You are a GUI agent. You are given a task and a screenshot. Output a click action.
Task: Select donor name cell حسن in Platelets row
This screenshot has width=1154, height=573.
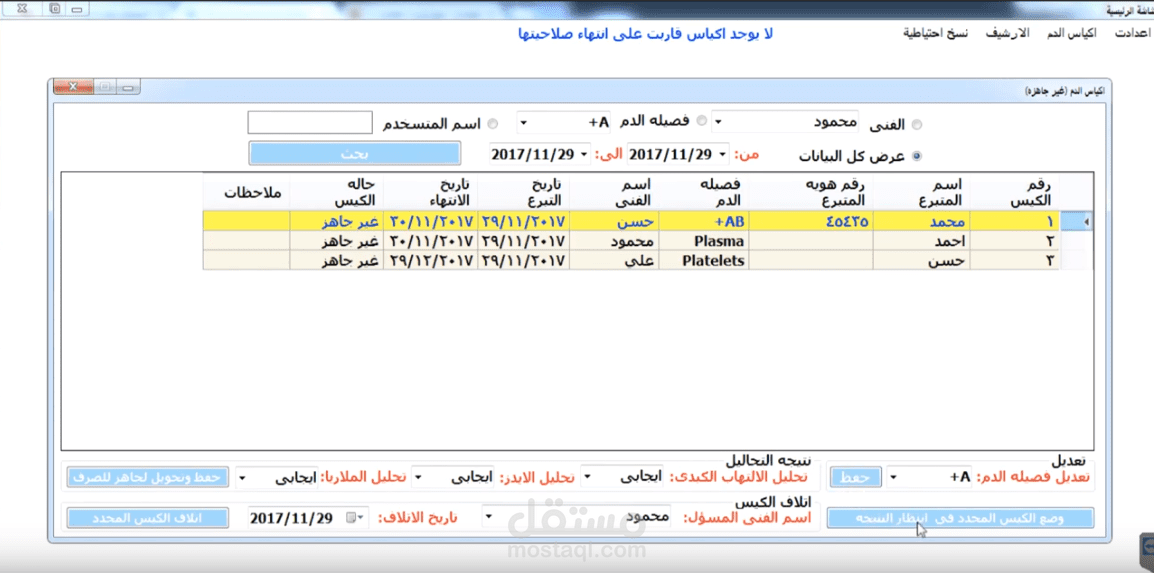click(x=921, y=260)
